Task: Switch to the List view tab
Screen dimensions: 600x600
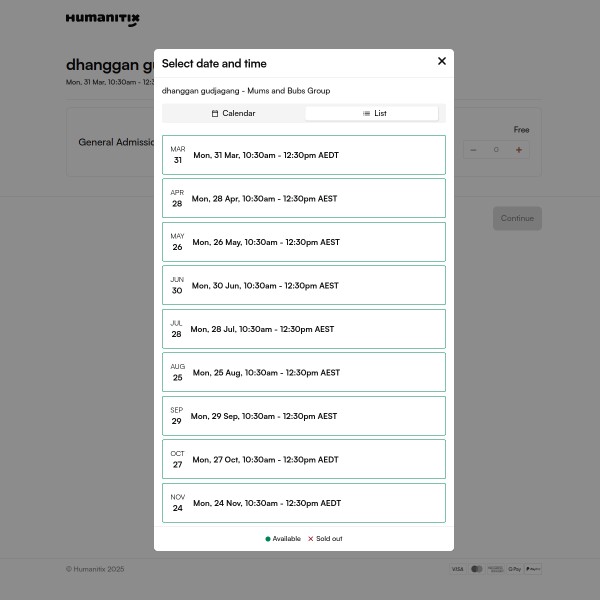Action: pyautogui.click(x=372, y=114)
